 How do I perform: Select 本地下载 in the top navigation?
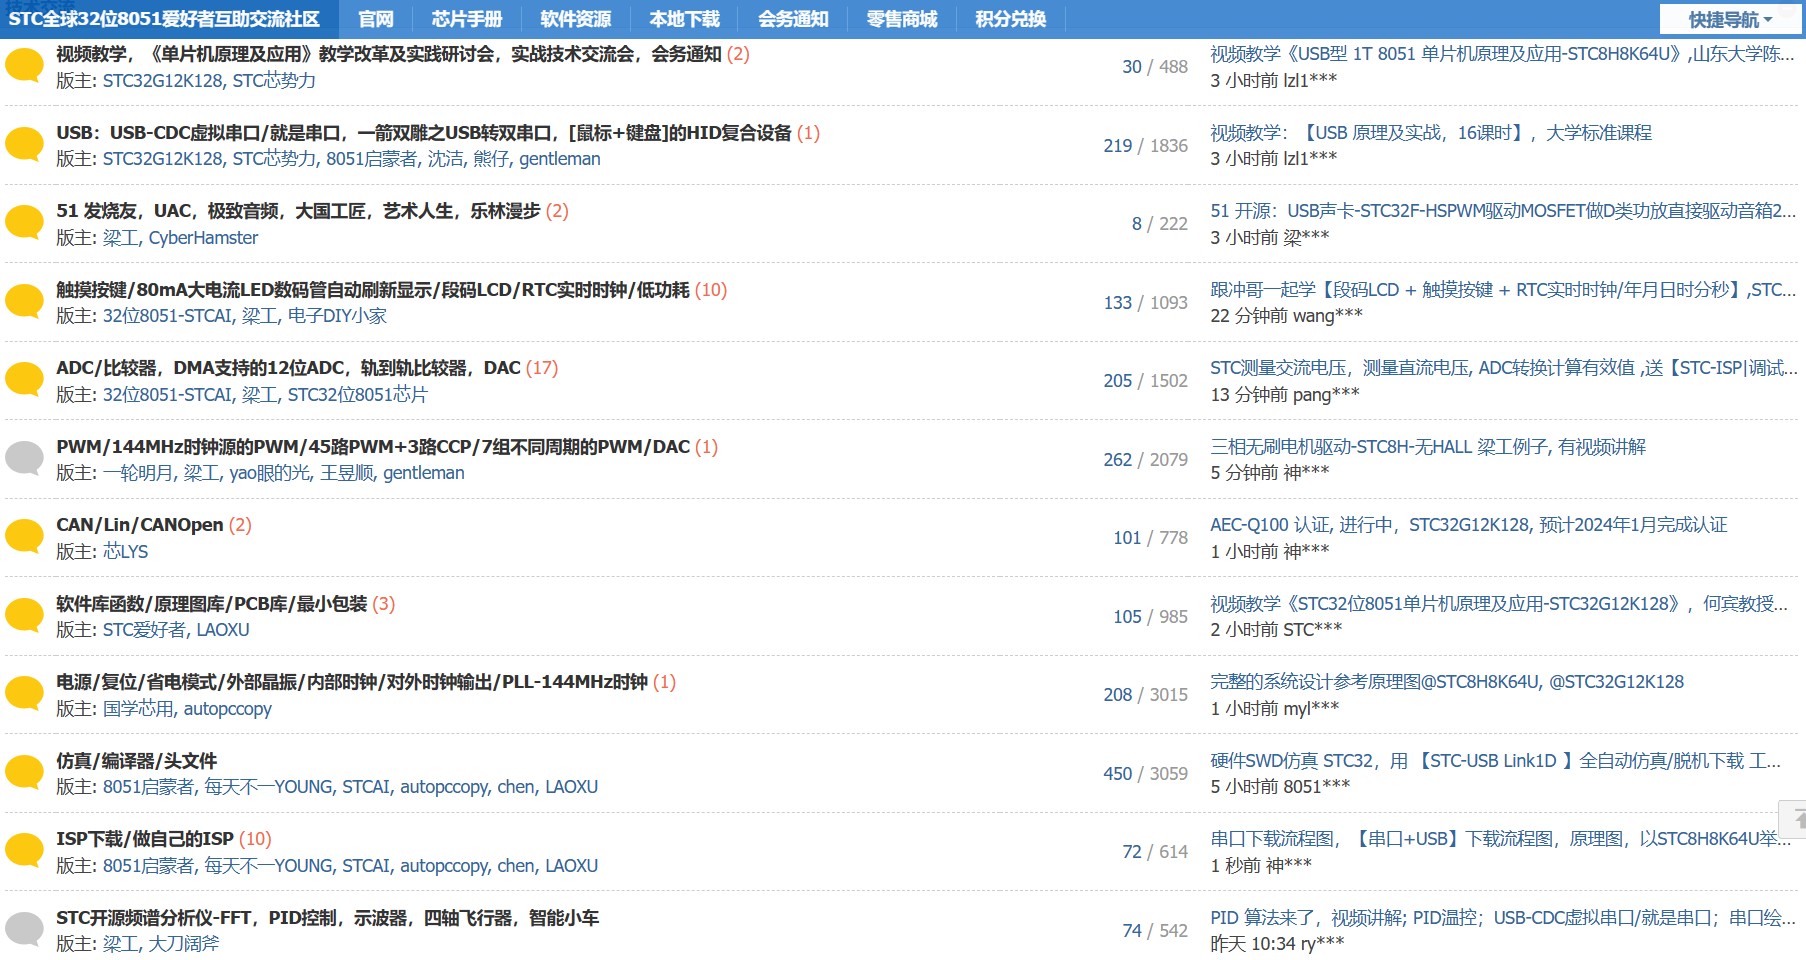tap(684, 19)
